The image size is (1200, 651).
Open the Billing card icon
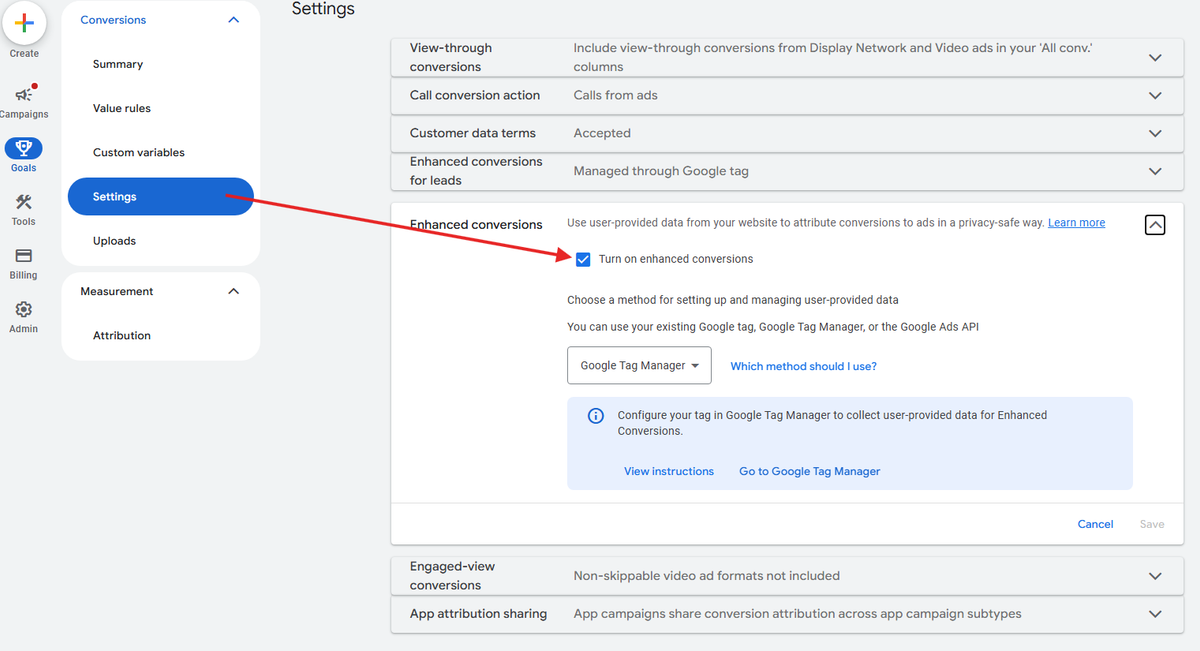point(24,256)
